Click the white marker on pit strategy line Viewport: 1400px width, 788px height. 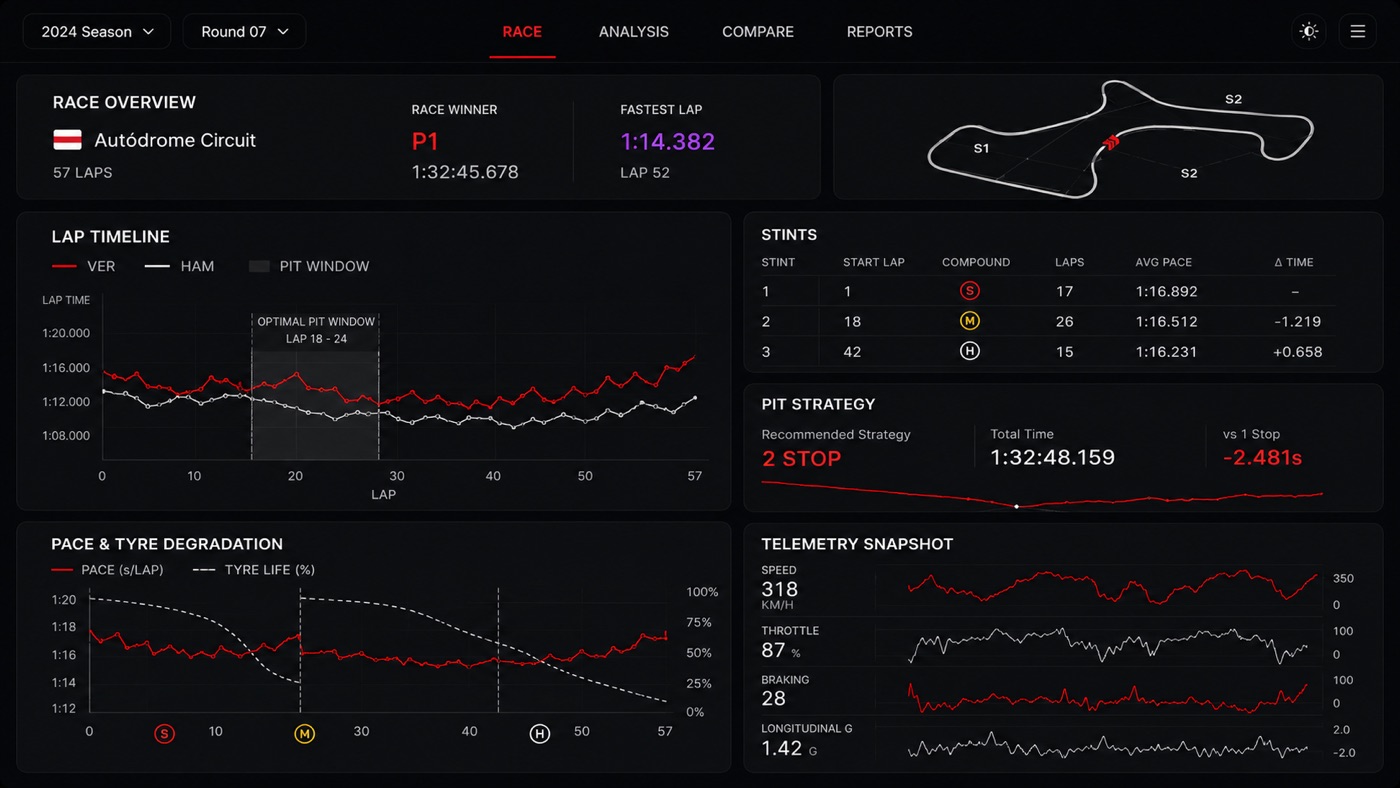click(x=1017, y=506)
